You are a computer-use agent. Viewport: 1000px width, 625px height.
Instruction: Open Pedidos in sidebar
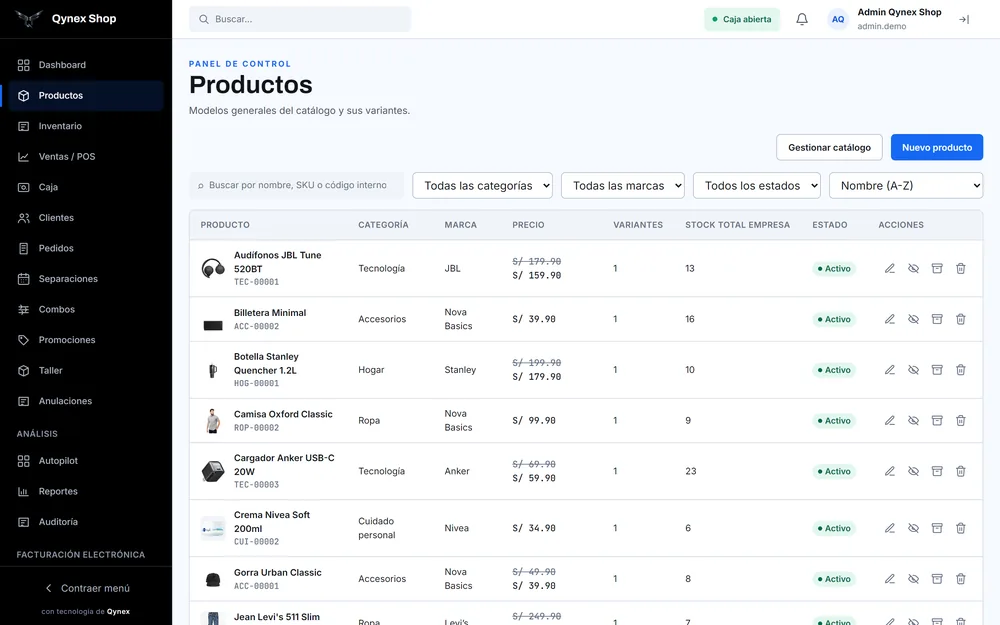[86, 249]
